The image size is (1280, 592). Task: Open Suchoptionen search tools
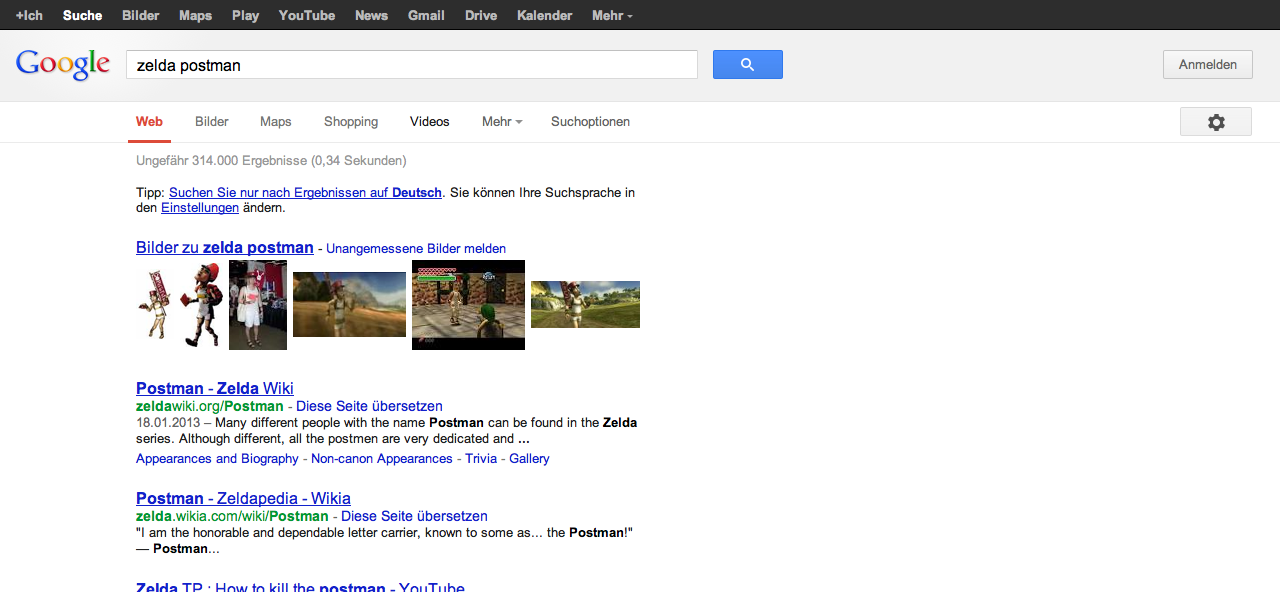coord(590,122)
